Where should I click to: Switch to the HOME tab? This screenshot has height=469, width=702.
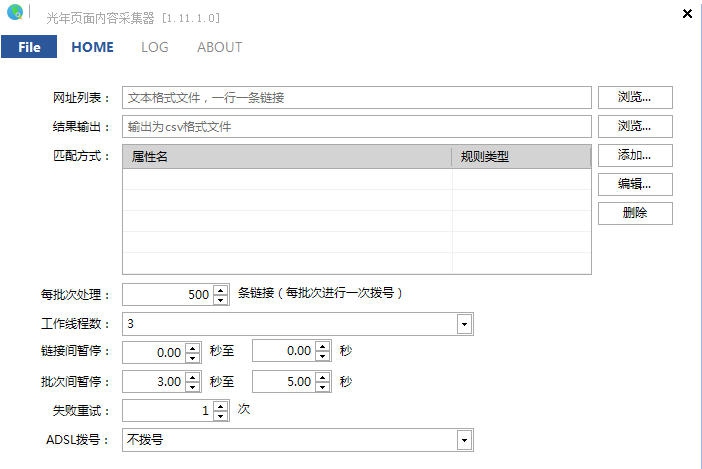(92, 47)
